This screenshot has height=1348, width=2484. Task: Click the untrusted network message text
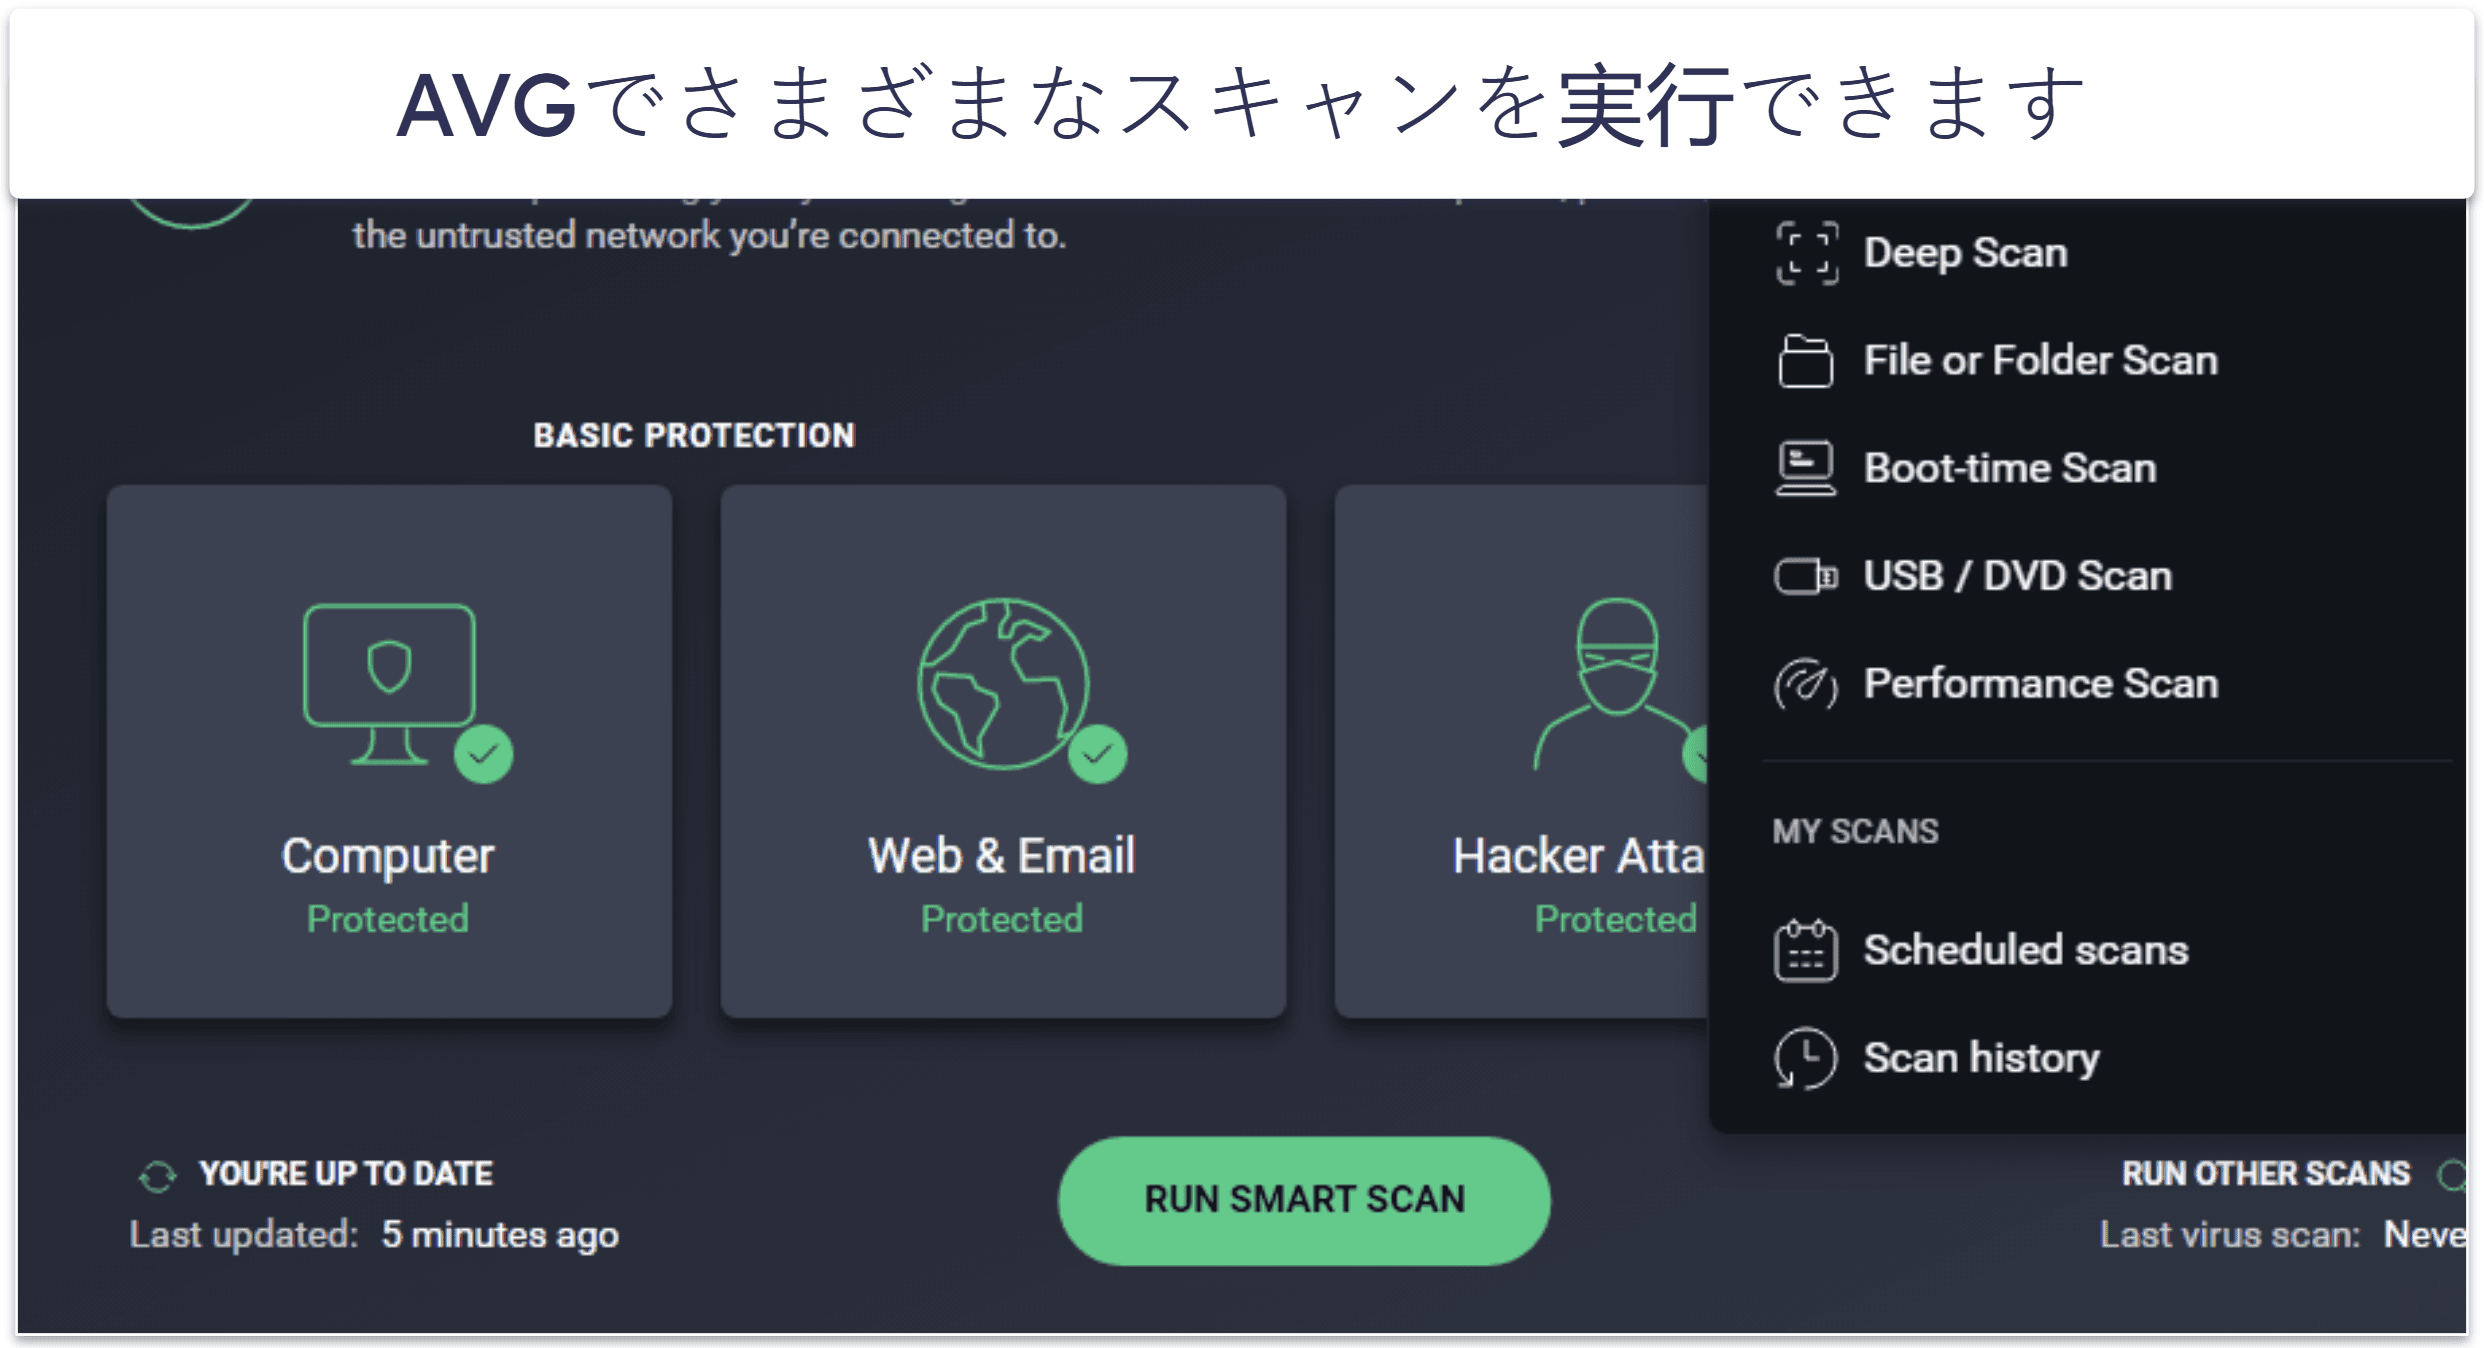710,236
